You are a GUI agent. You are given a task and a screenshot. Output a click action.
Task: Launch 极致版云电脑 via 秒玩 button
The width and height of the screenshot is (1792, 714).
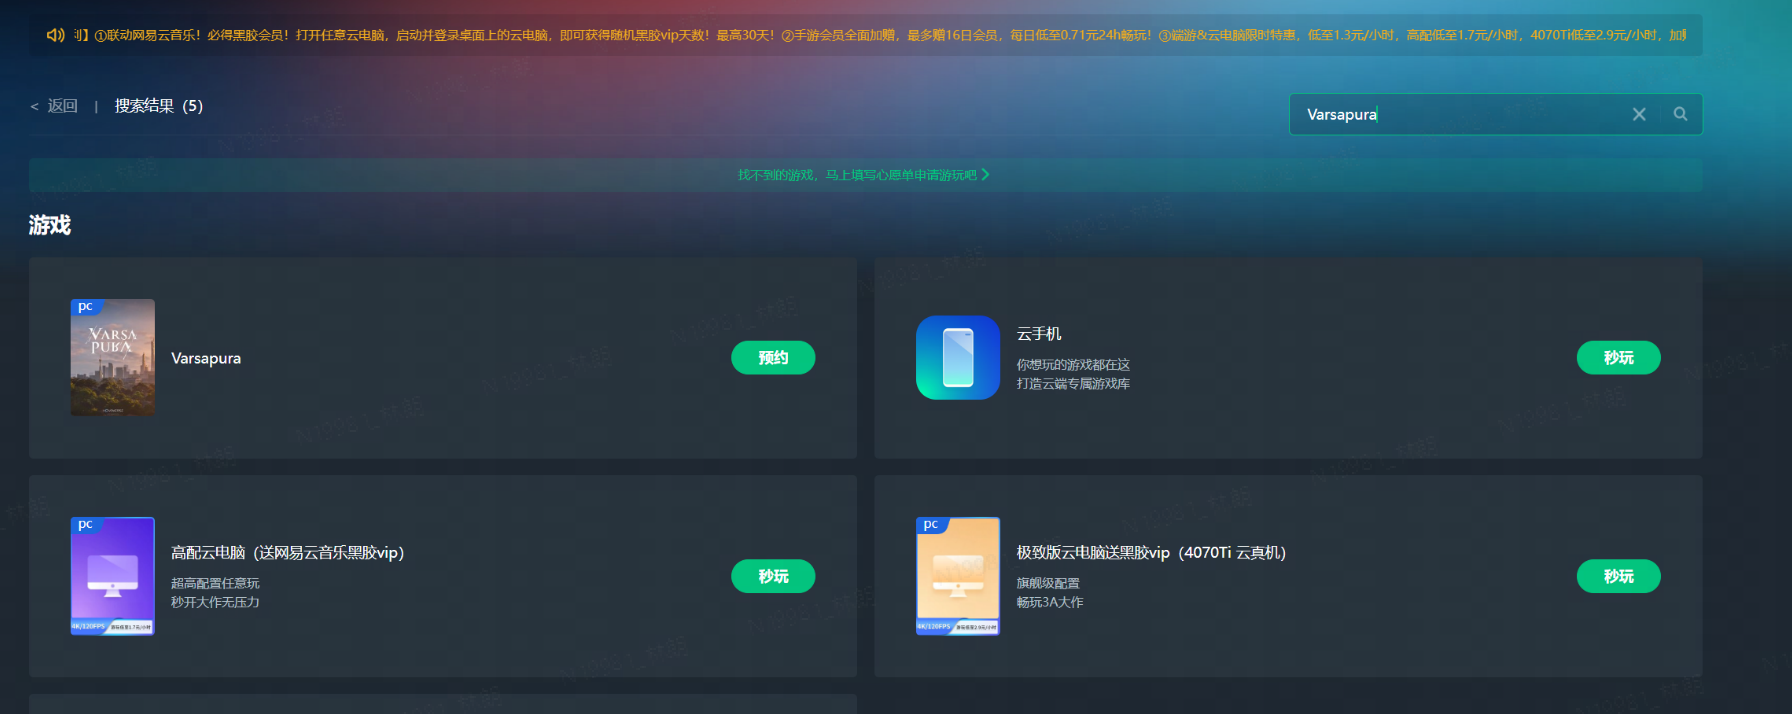1618,576
